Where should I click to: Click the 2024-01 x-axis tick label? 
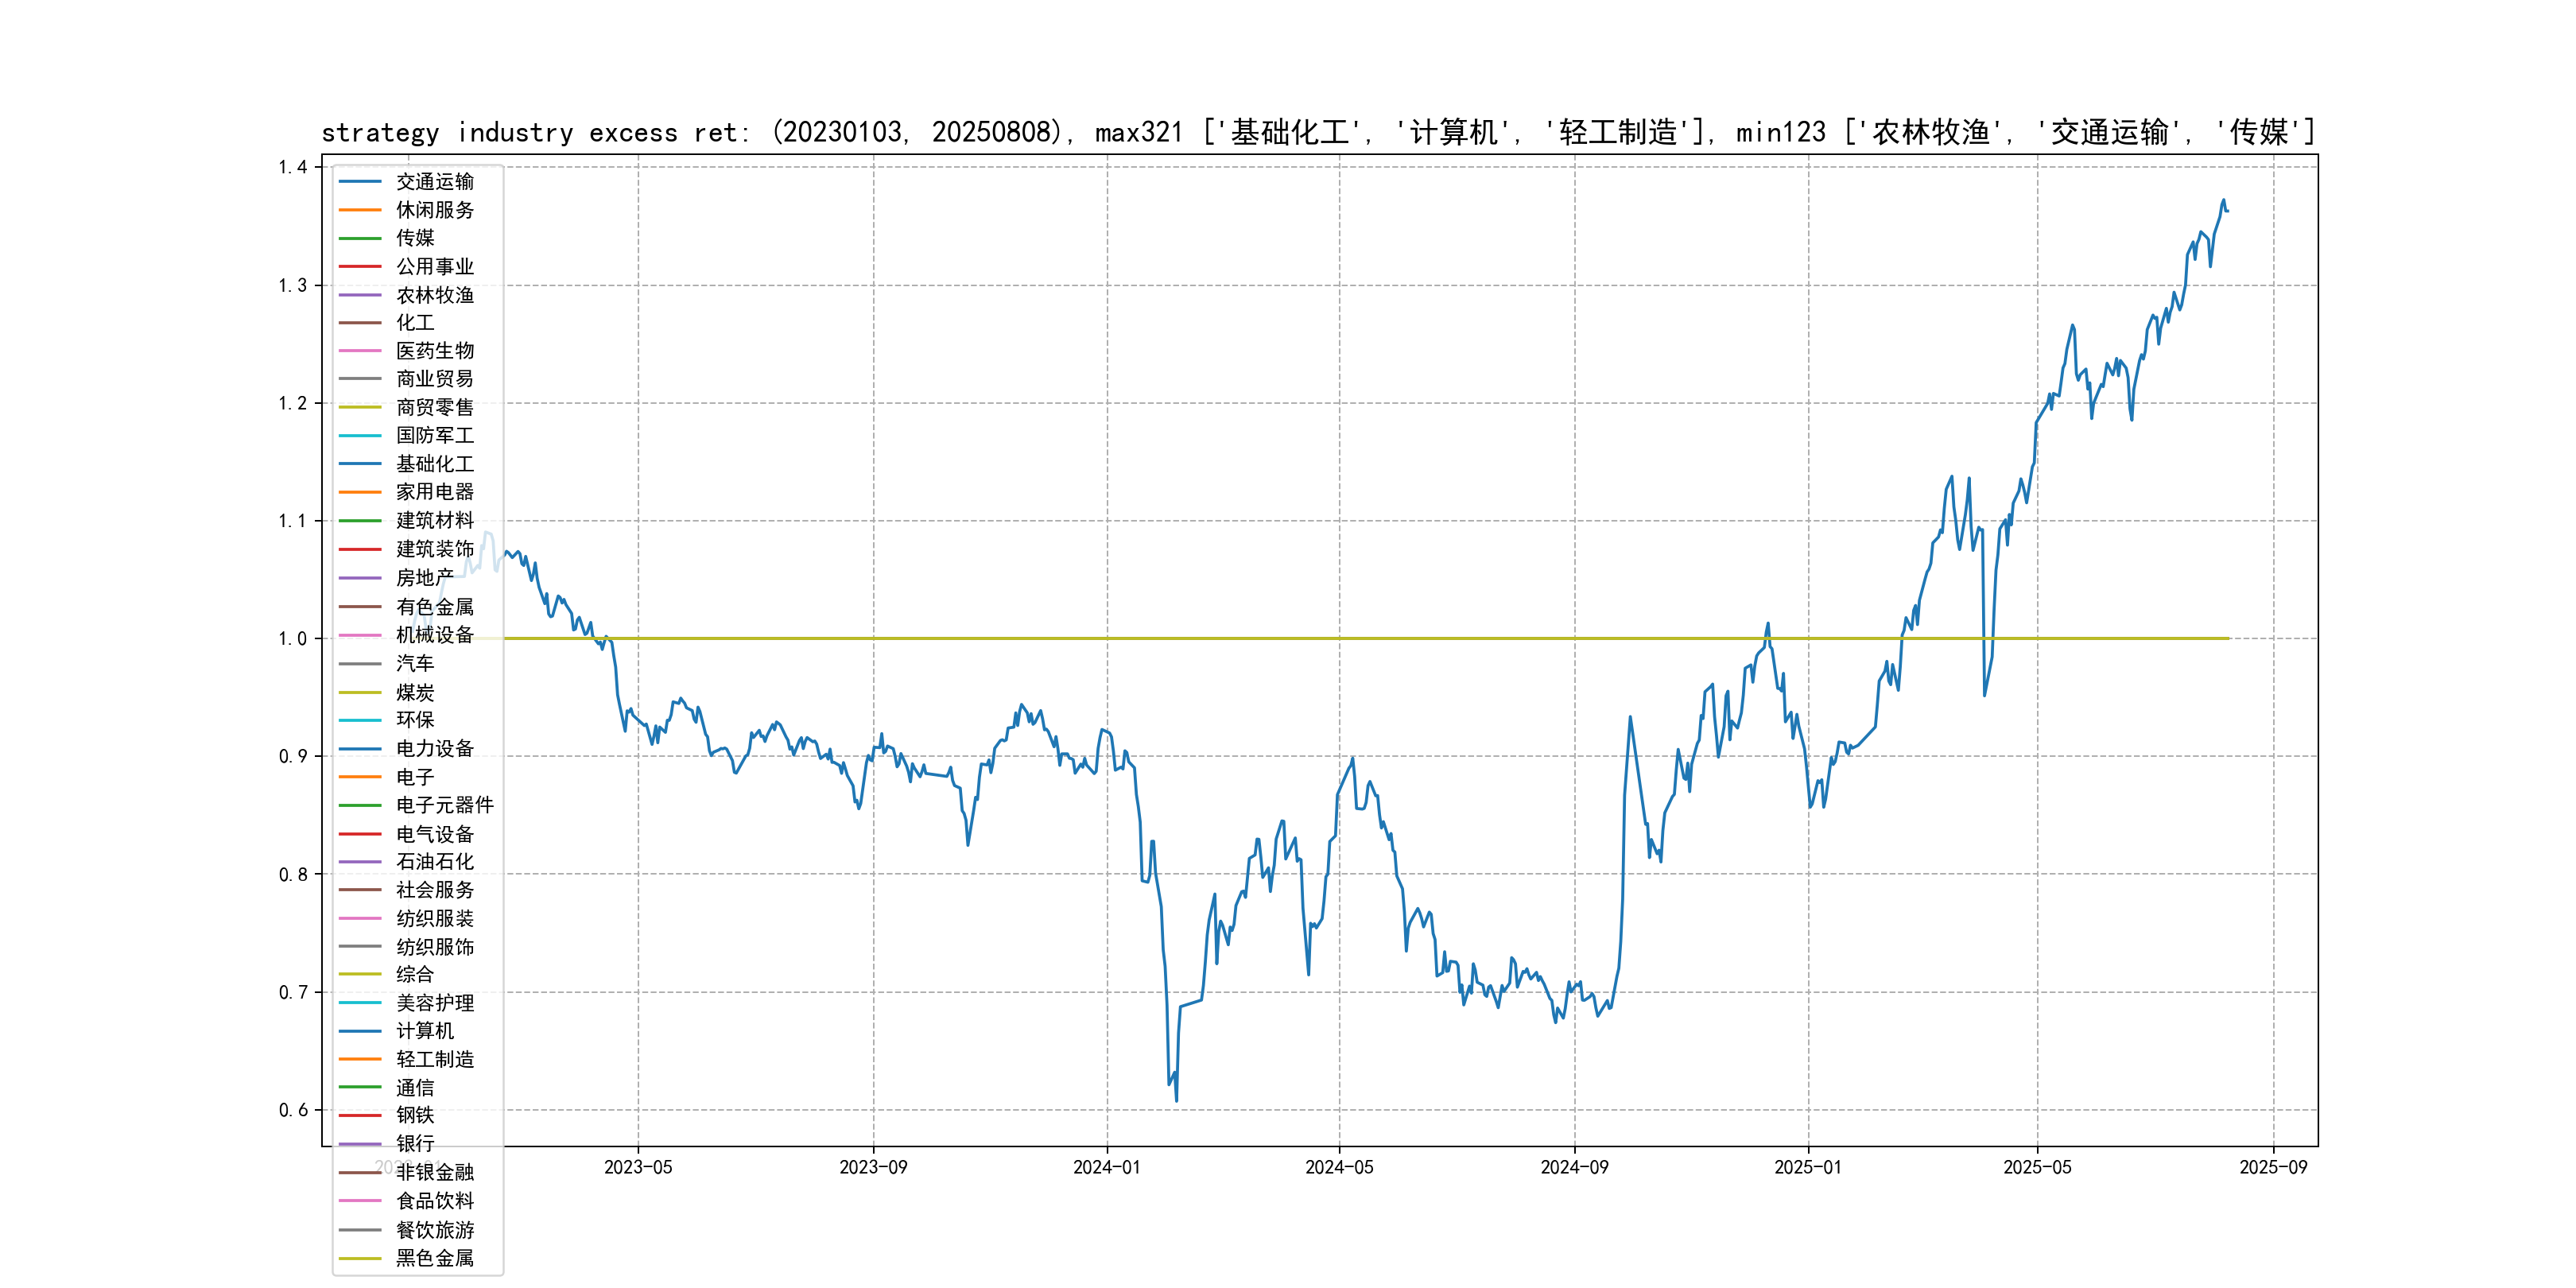[1106, 1167]
